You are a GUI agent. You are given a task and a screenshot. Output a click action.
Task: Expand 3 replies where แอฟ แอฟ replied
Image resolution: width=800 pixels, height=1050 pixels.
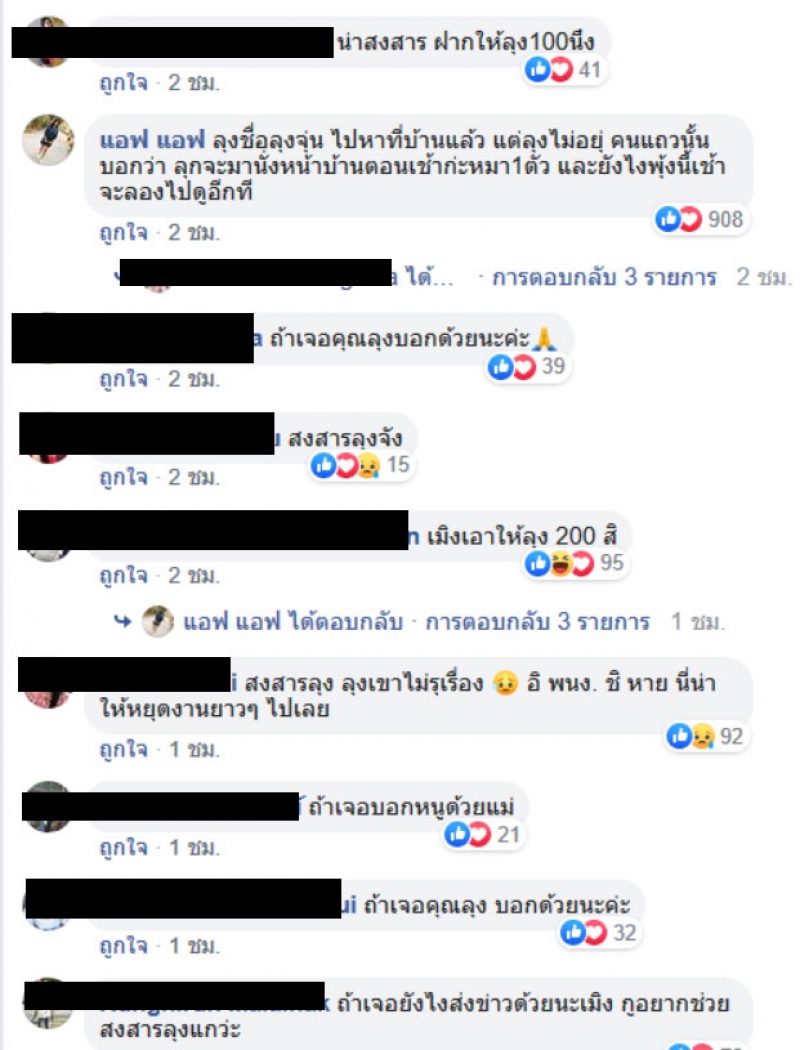[537, 621]
